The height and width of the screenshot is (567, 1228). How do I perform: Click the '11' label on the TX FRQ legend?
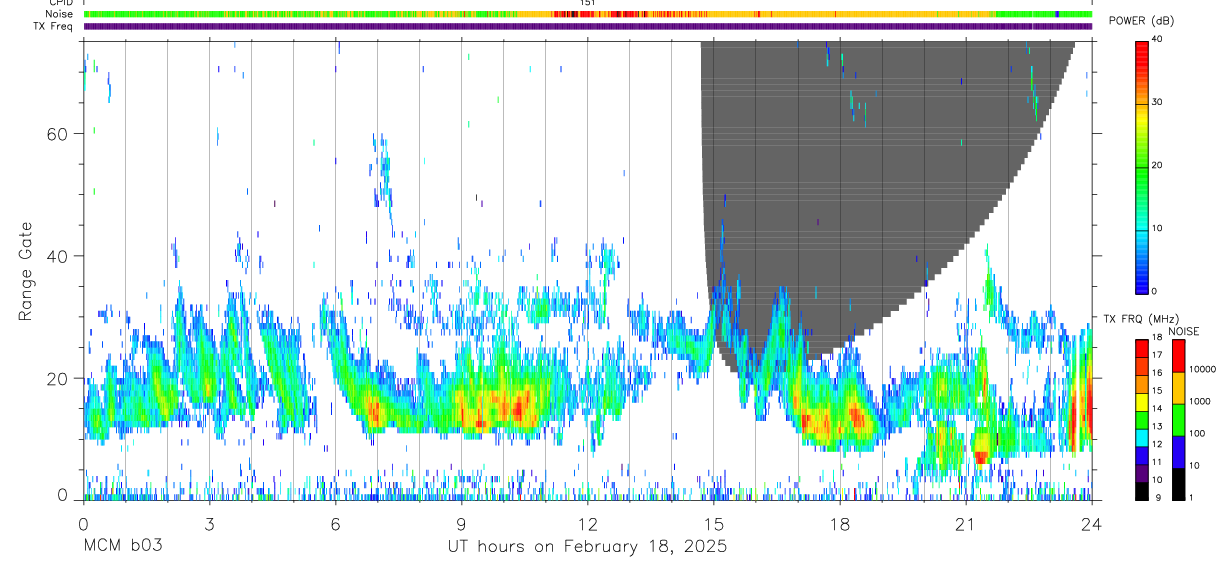(x=1157, y=463)
